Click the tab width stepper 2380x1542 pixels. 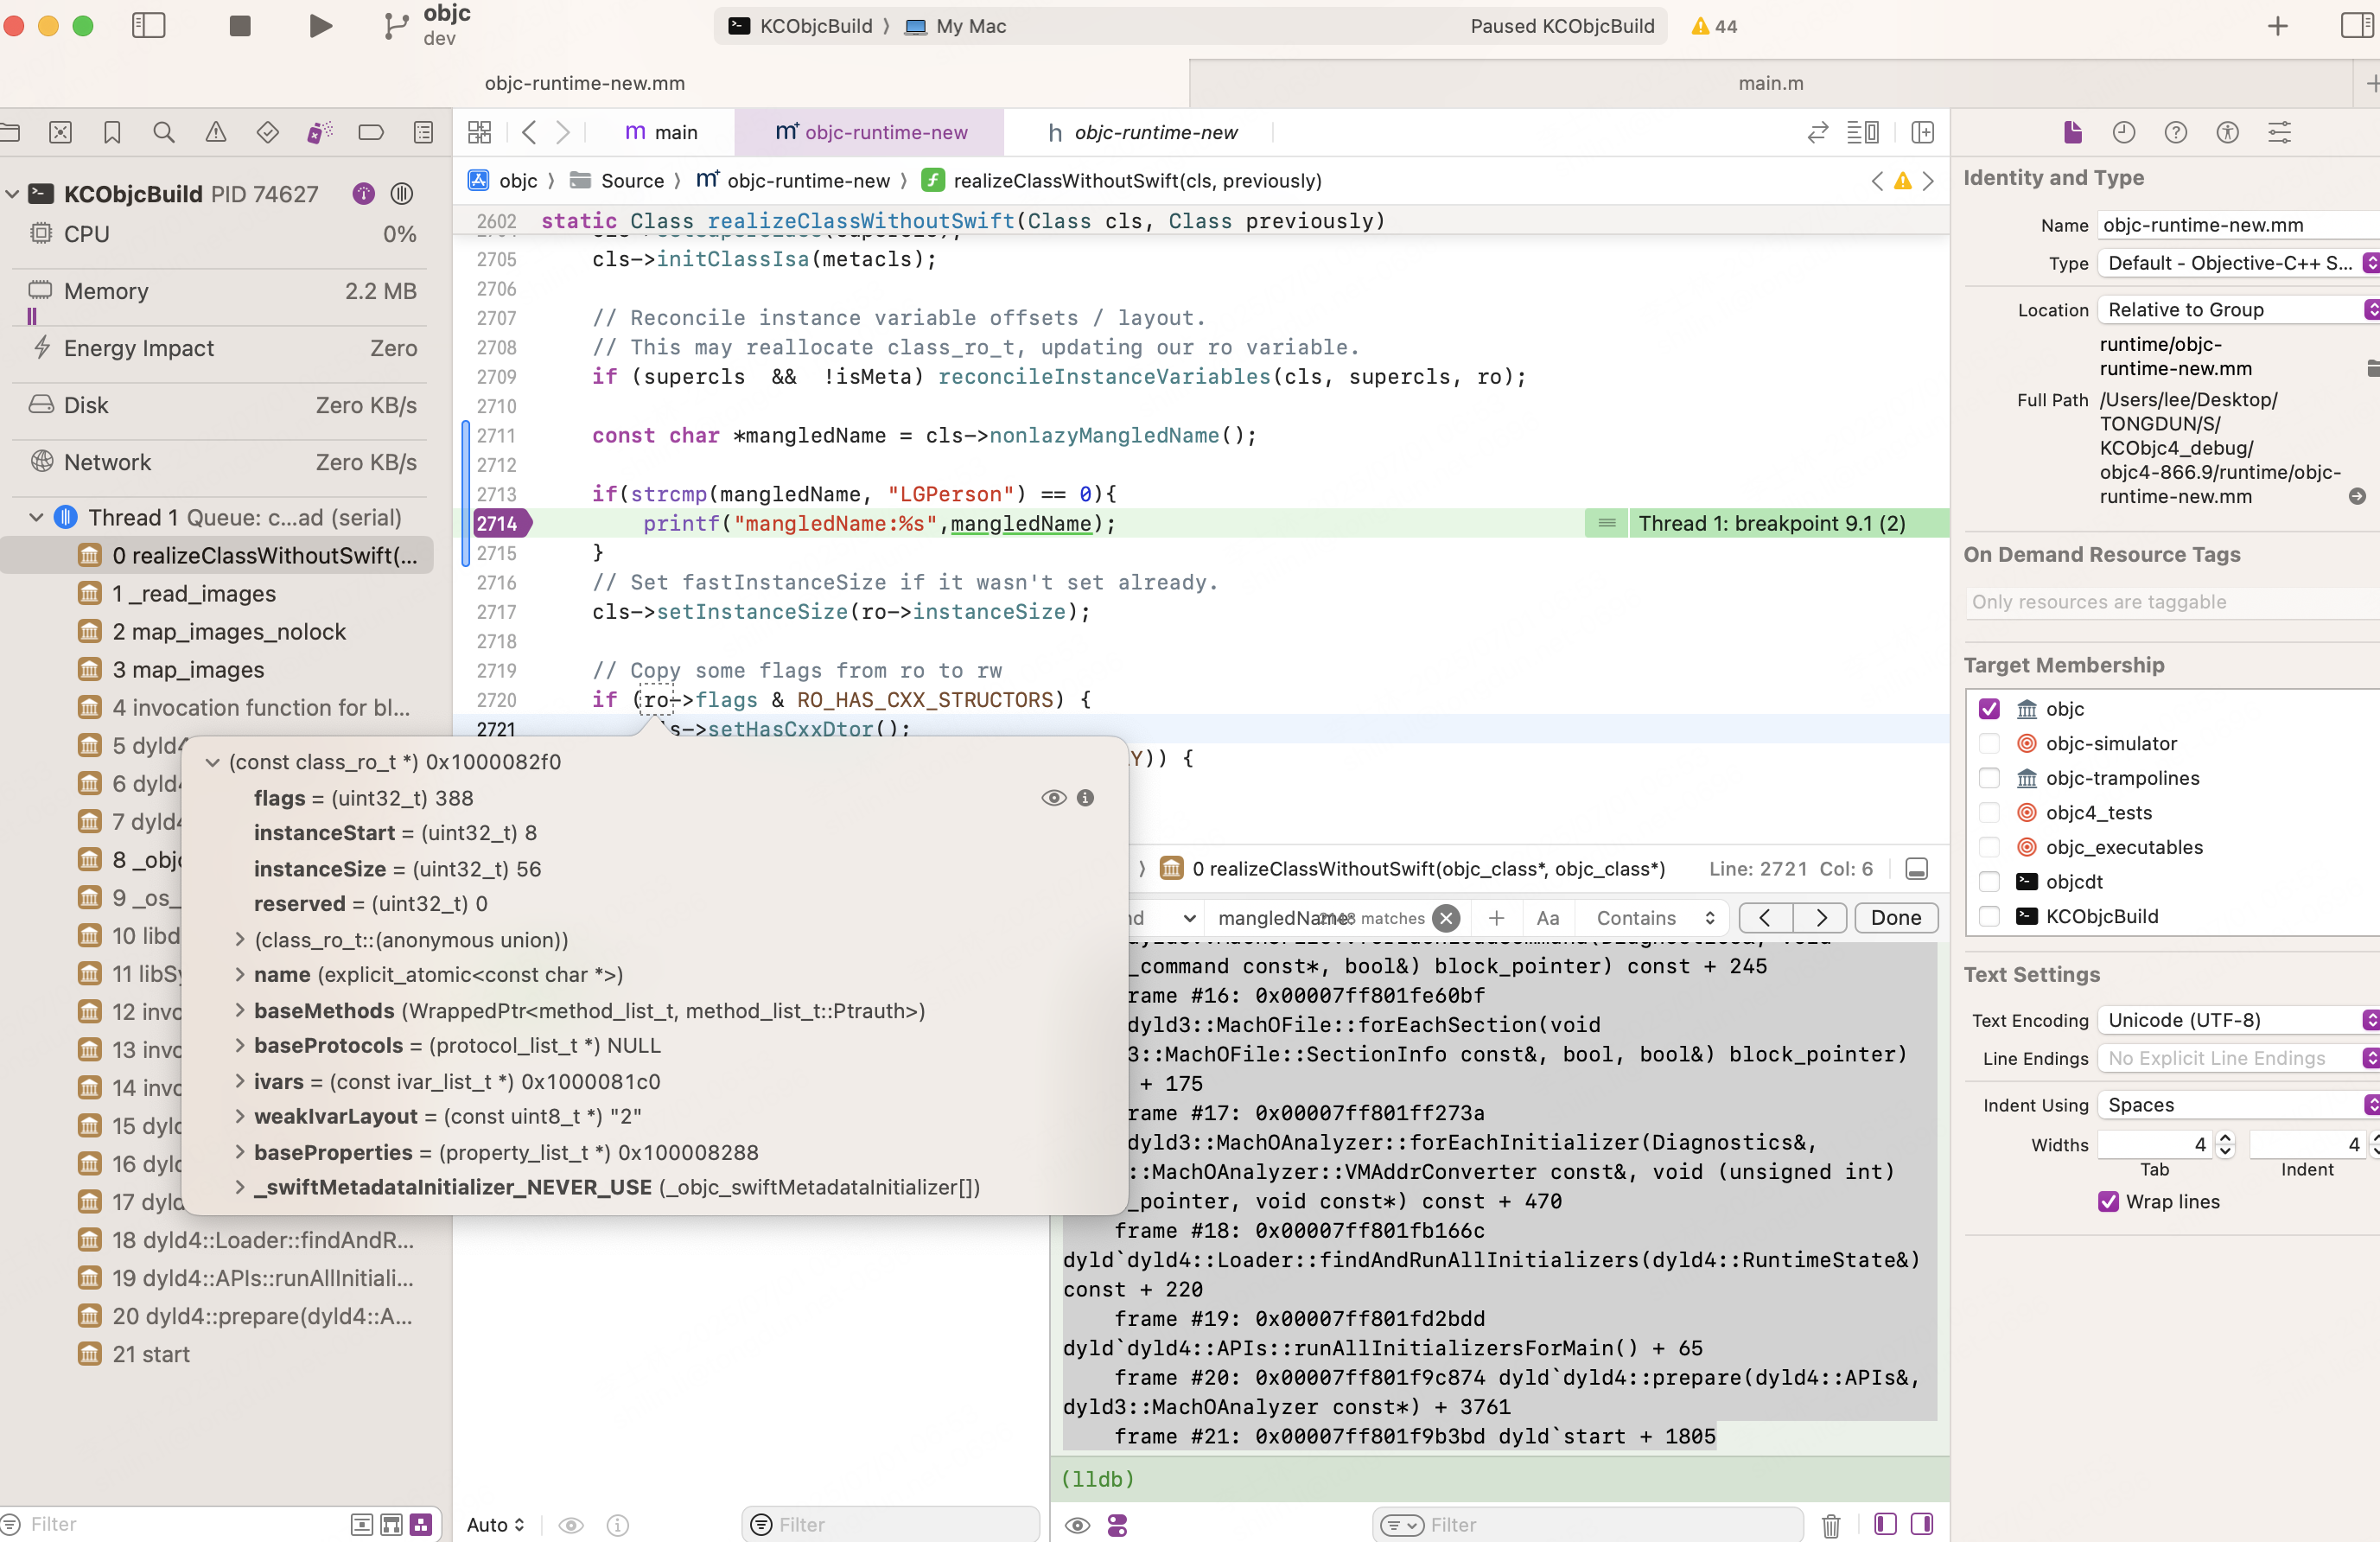pyautogui.click(x=2225, y=1144)
